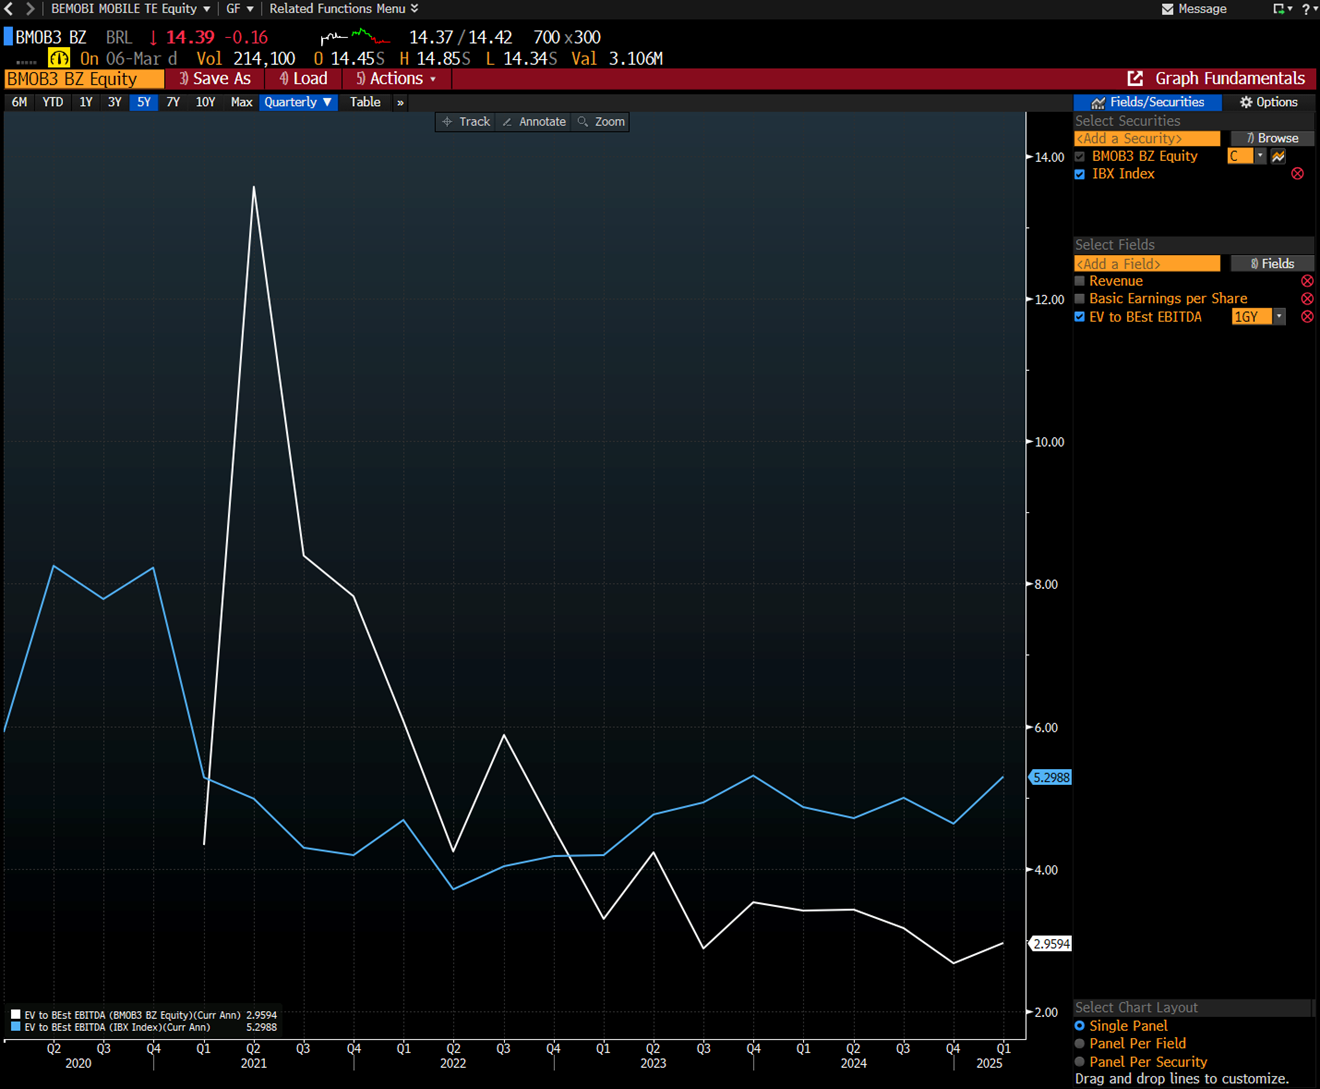Viewport: 1320px width, 1089px height.
Task: Show more toolbar options with »
Action: [400, 102]
